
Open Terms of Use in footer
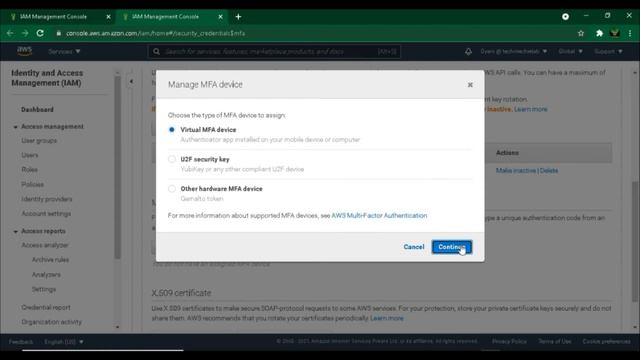coord(555,341)
